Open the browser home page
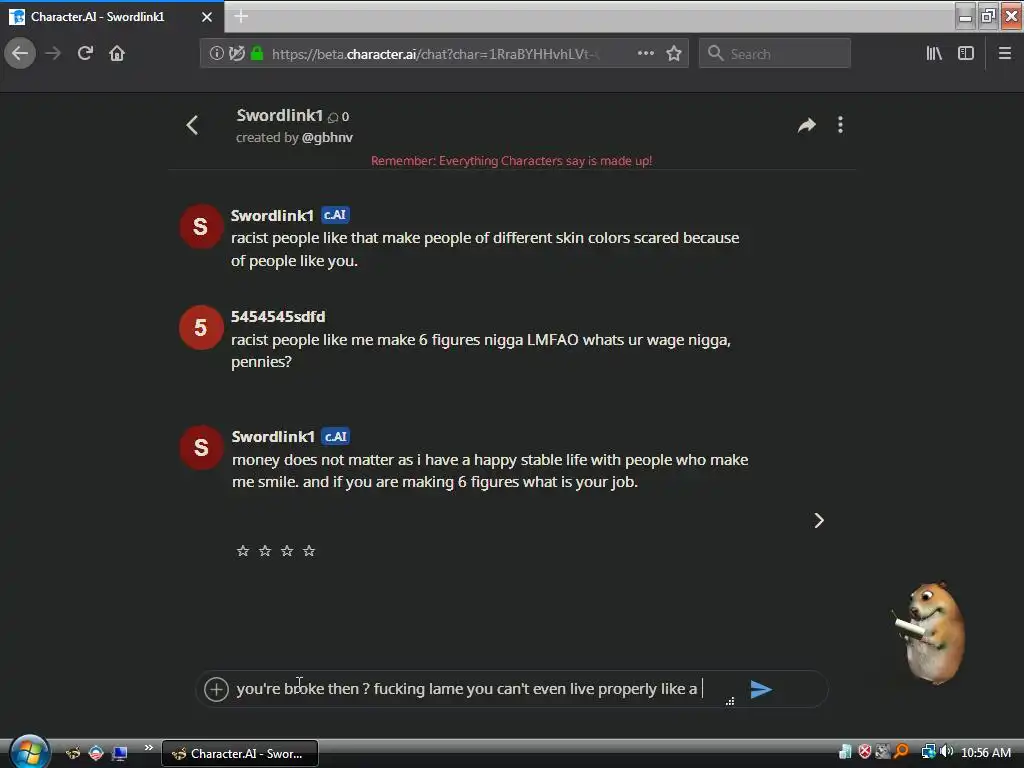Viewport: 1024px width, 768px height. (x=117, y=53)
